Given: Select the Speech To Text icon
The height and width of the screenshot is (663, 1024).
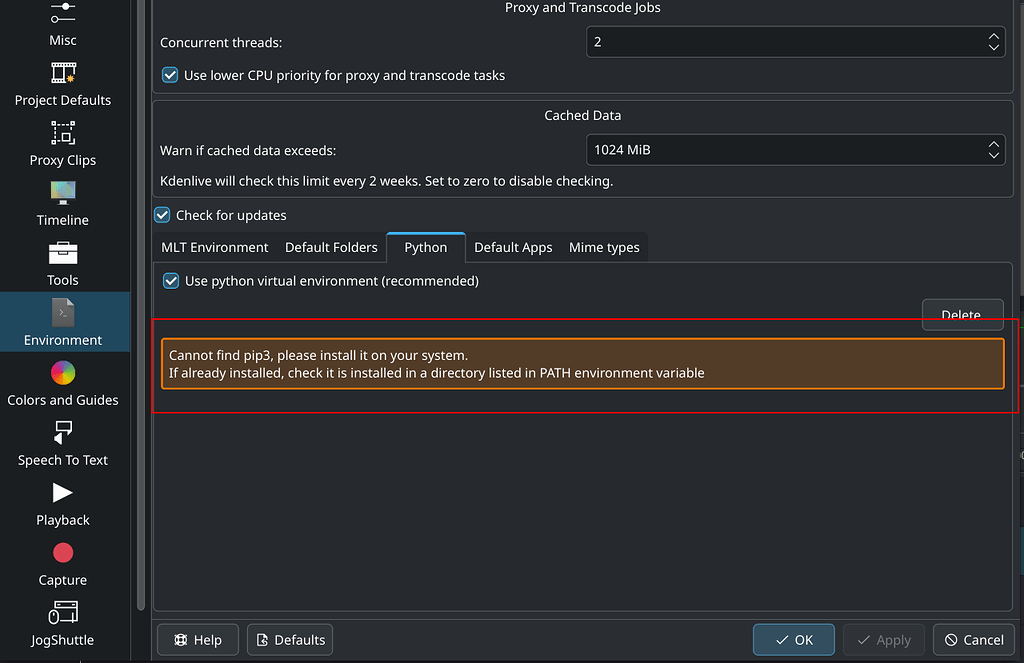Looking at the screenshot, I should 62,432.
